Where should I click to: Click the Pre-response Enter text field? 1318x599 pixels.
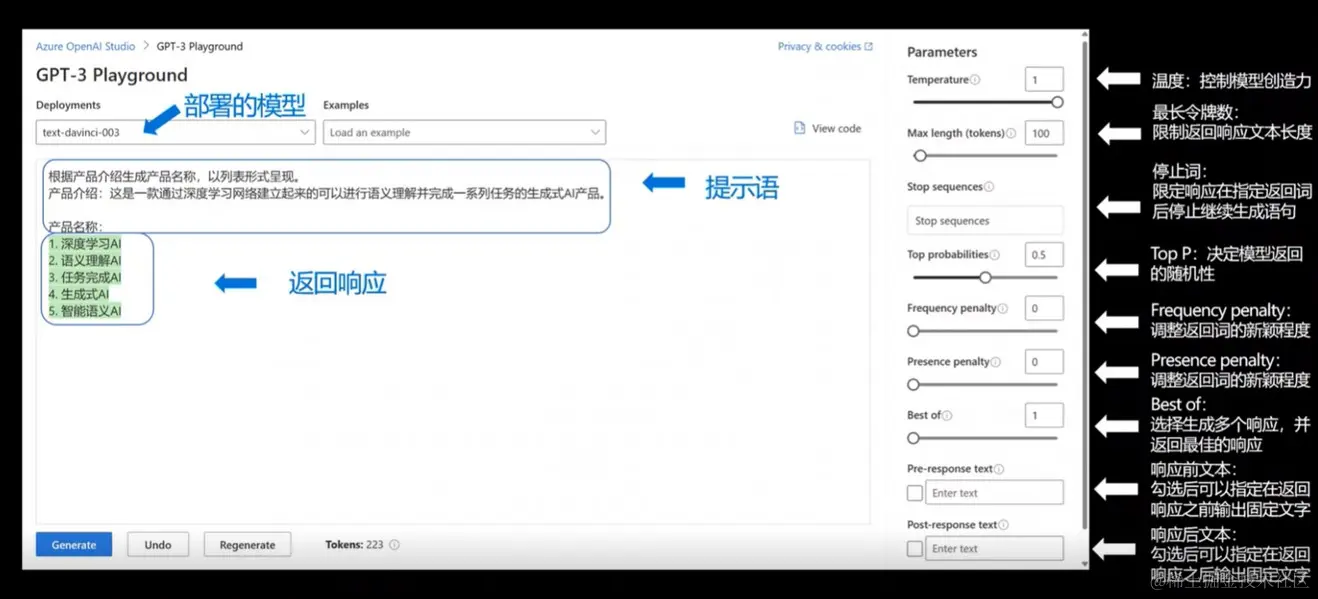(994, 492)
